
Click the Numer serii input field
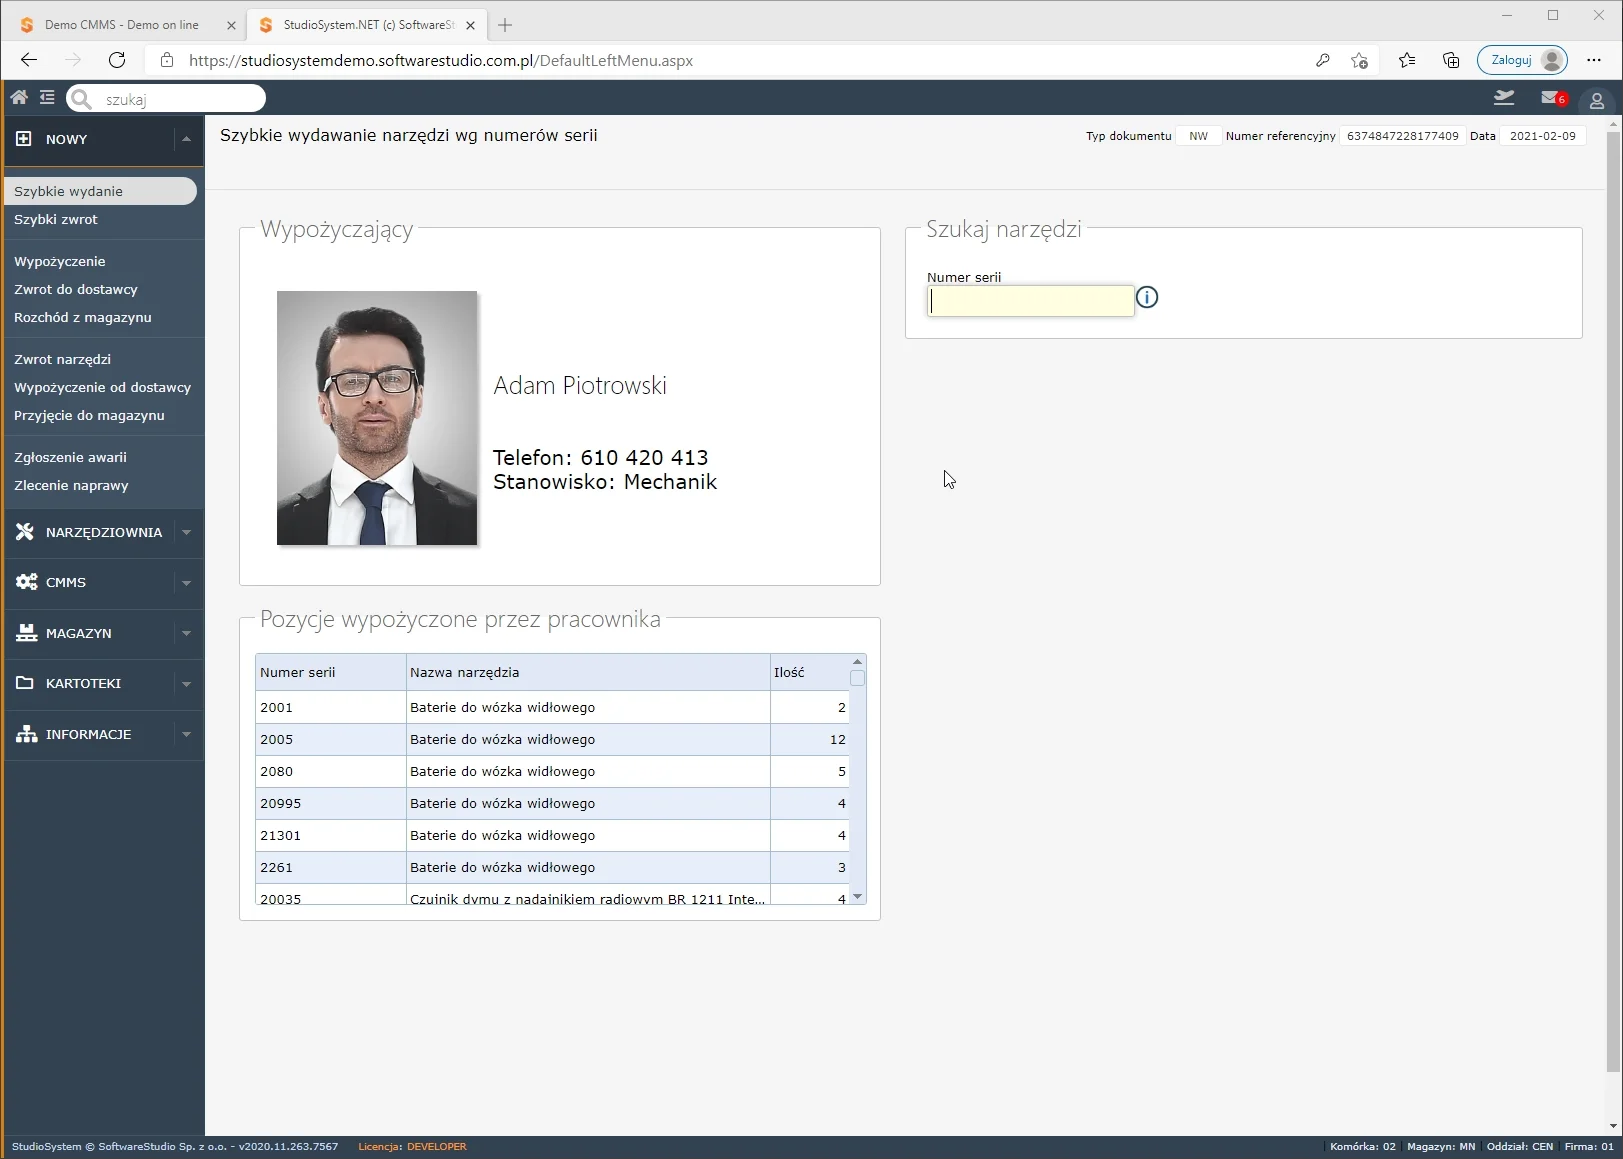(x=1030, y=301)
